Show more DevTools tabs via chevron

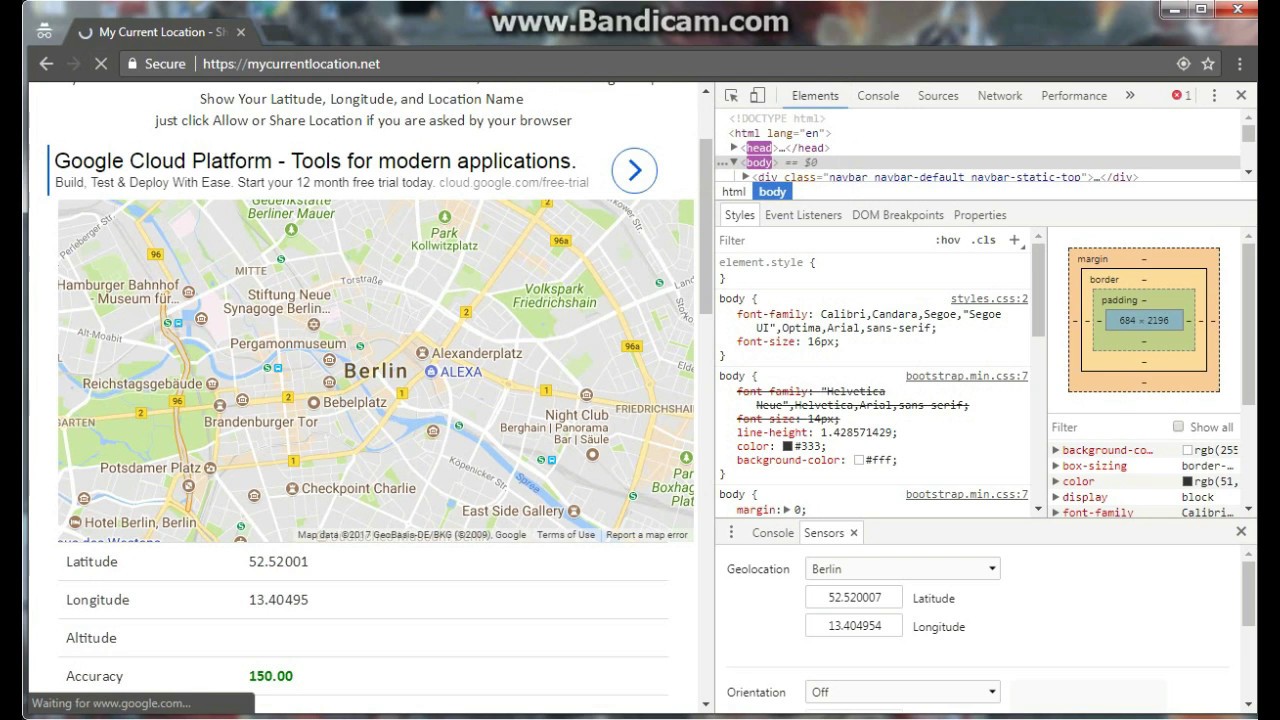1130,96
